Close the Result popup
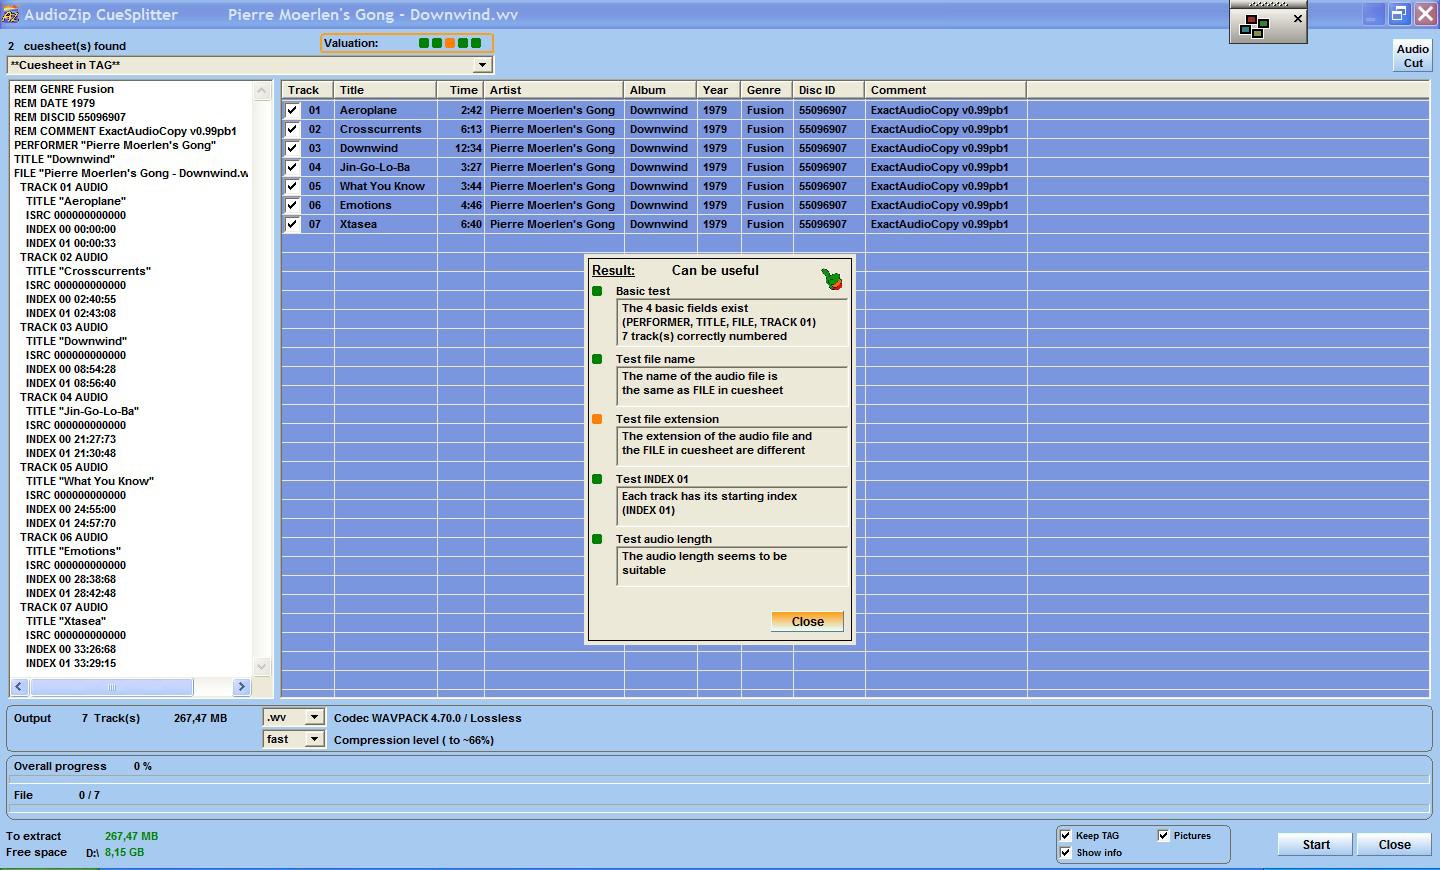1440x870 pixels. pos(807,621)
